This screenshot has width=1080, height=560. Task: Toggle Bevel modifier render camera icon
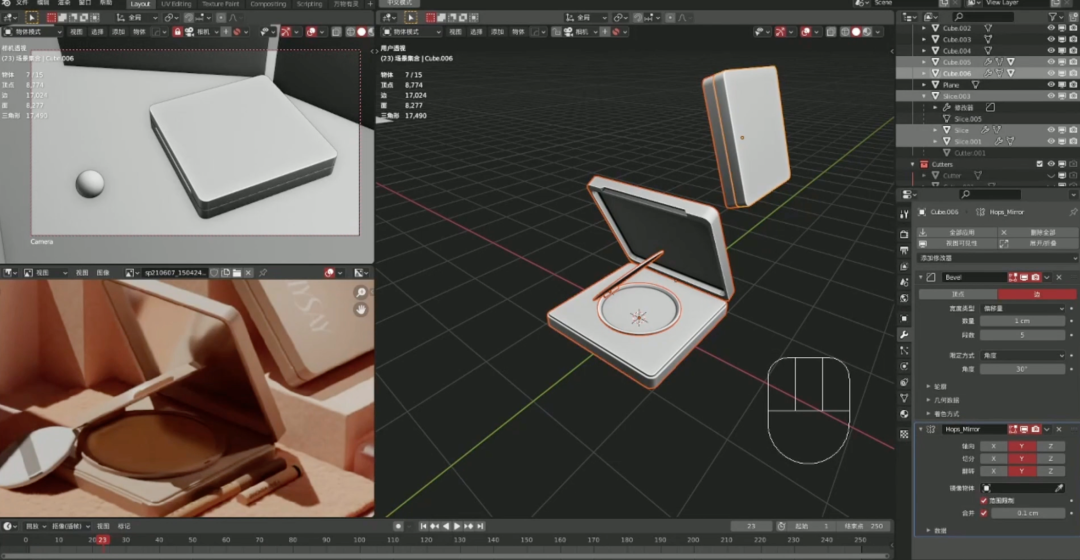click(x=1035, y=277)
